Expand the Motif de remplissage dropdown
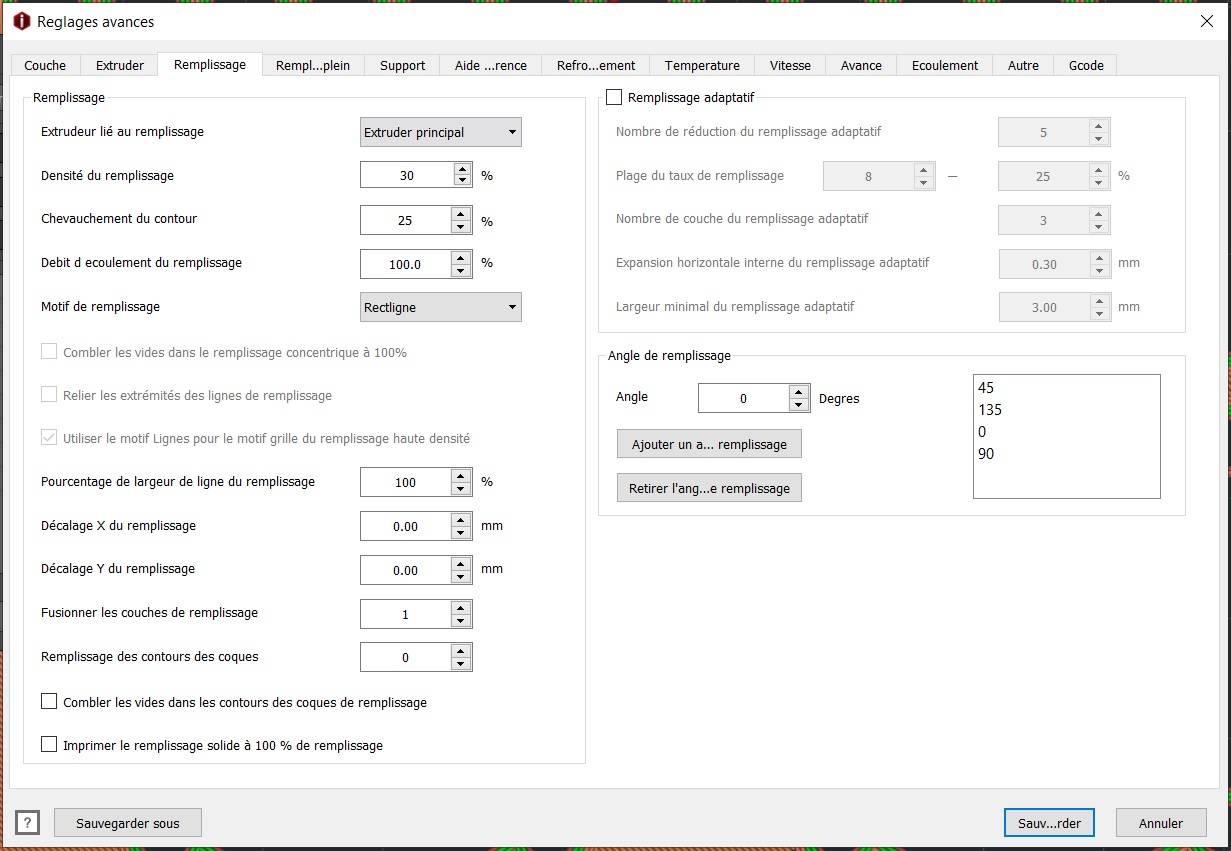 [x=441, y=307]
